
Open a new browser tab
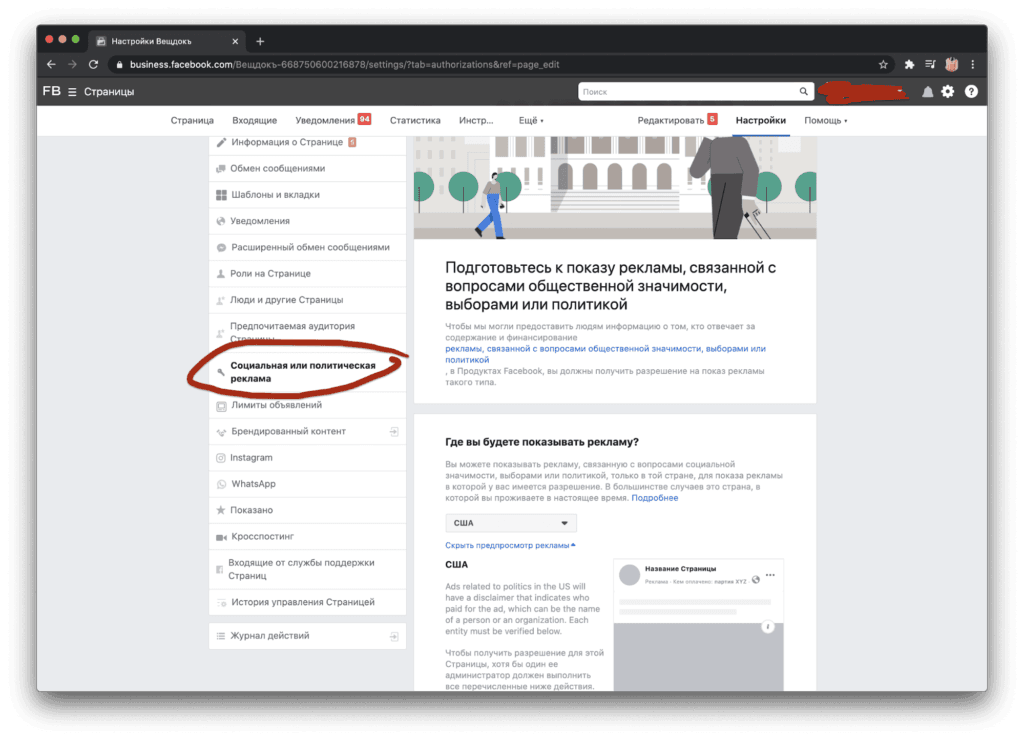coord(260,41)
